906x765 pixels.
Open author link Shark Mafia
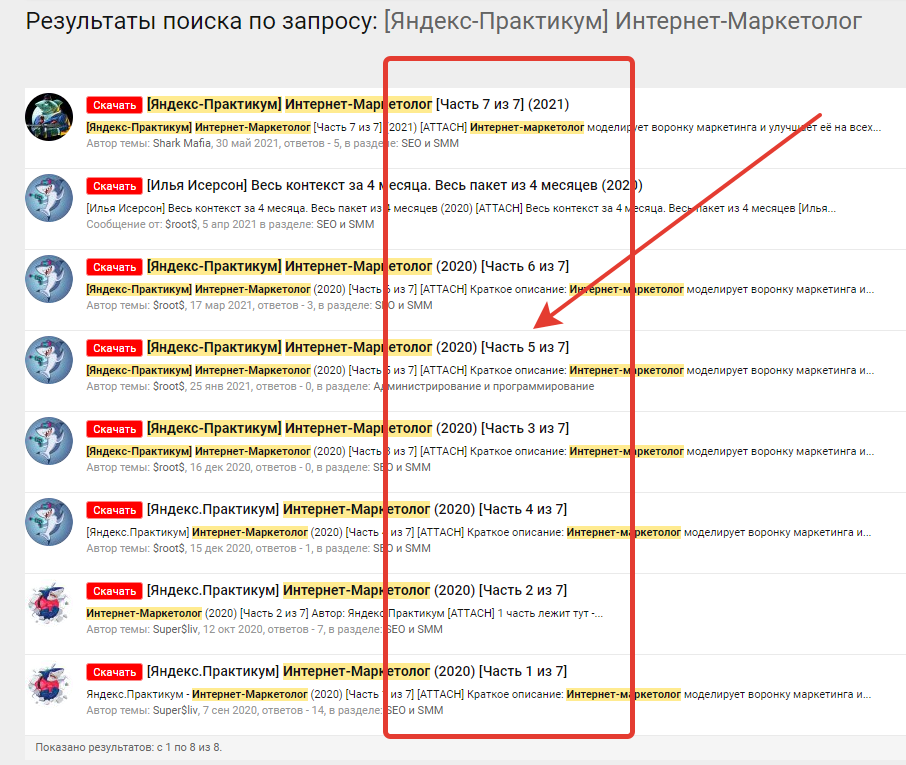tap(181, 143)
